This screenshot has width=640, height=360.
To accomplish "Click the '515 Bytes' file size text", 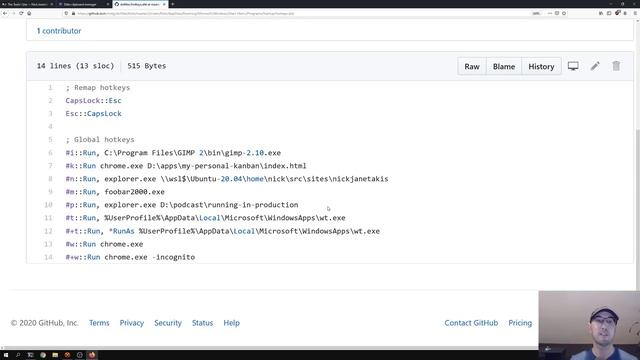I will pyautogui.click(x=147, y=66).
